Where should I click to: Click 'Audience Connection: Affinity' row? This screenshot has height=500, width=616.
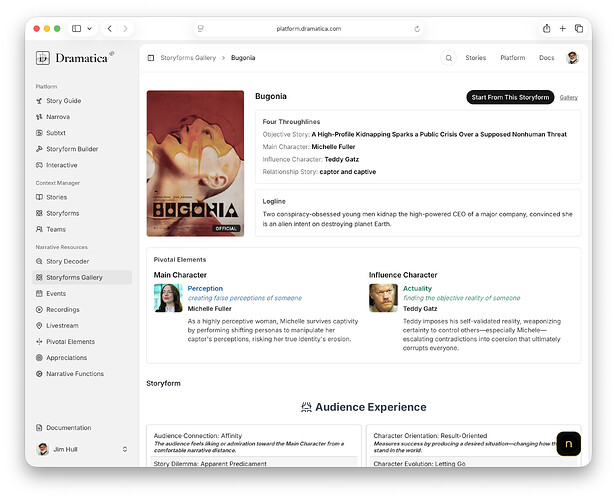tap(253, 443)
